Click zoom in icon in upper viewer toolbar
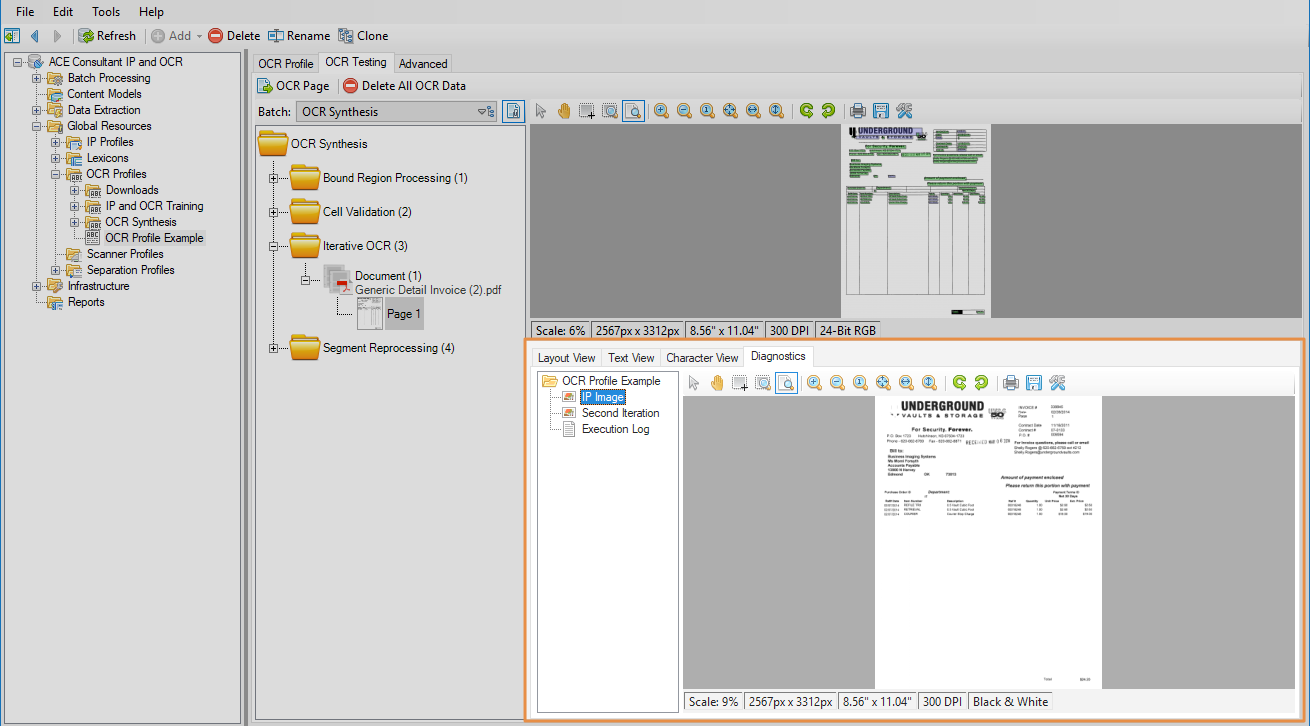1310x726 pixels. (661, 111)
